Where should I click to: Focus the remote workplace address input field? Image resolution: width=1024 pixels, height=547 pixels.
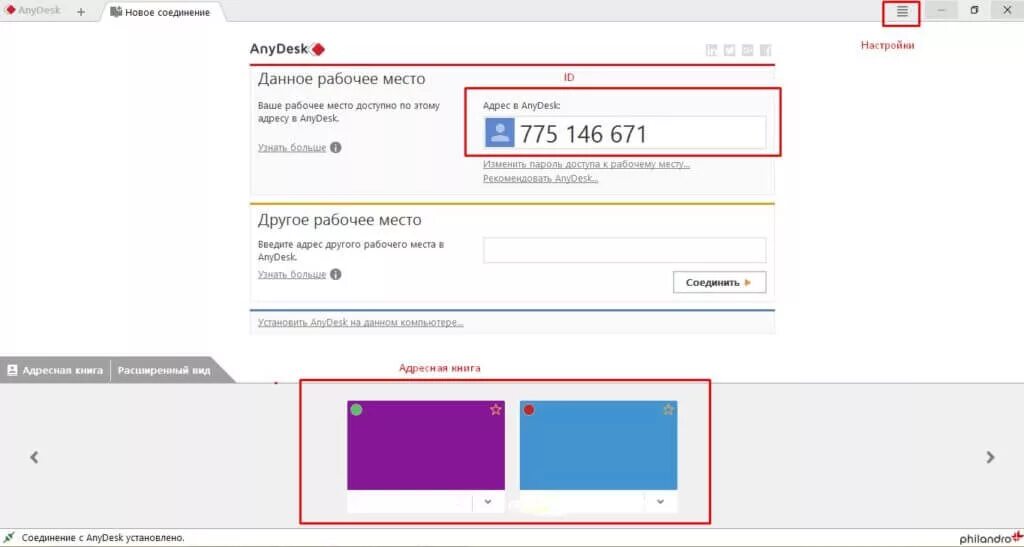pos(624,250)
